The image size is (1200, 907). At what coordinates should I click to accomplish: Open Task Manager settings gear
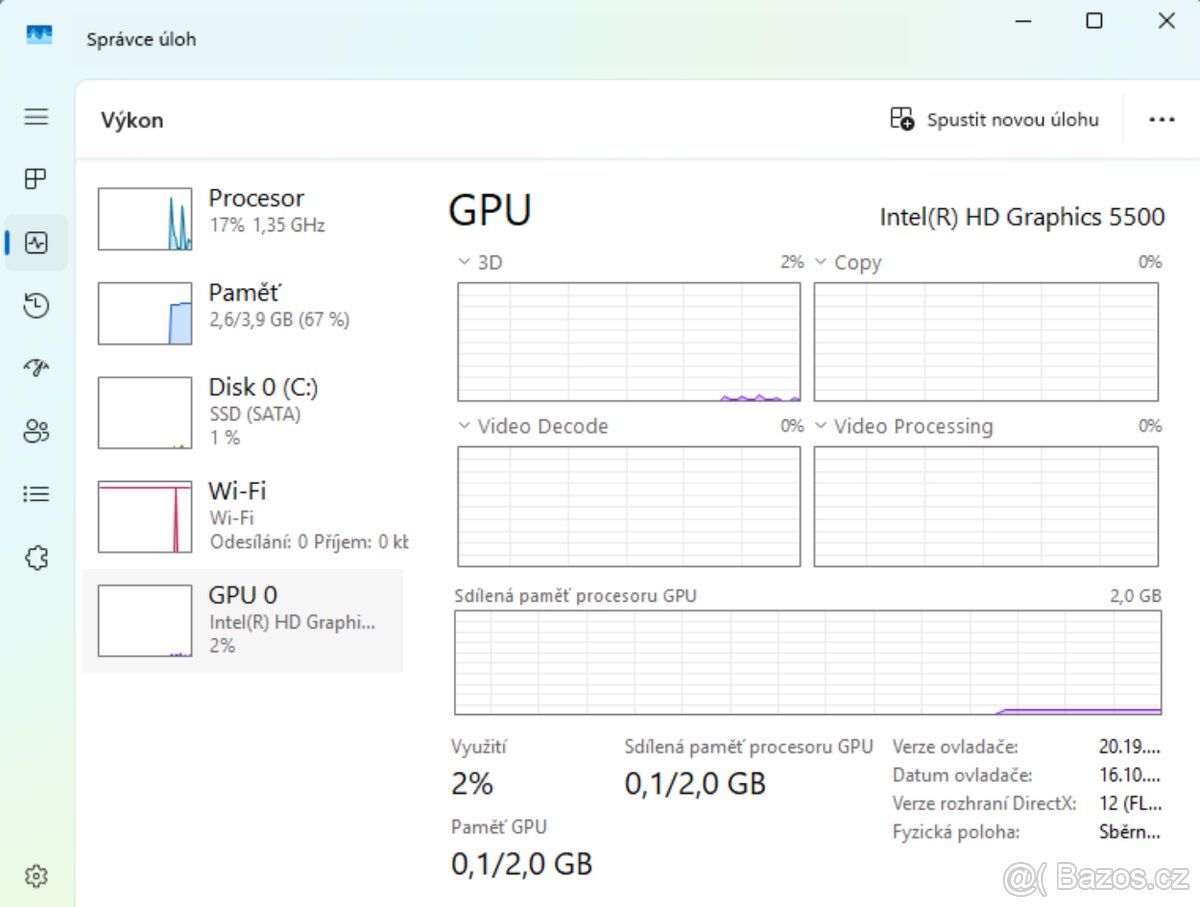click(x=36, y=876)
